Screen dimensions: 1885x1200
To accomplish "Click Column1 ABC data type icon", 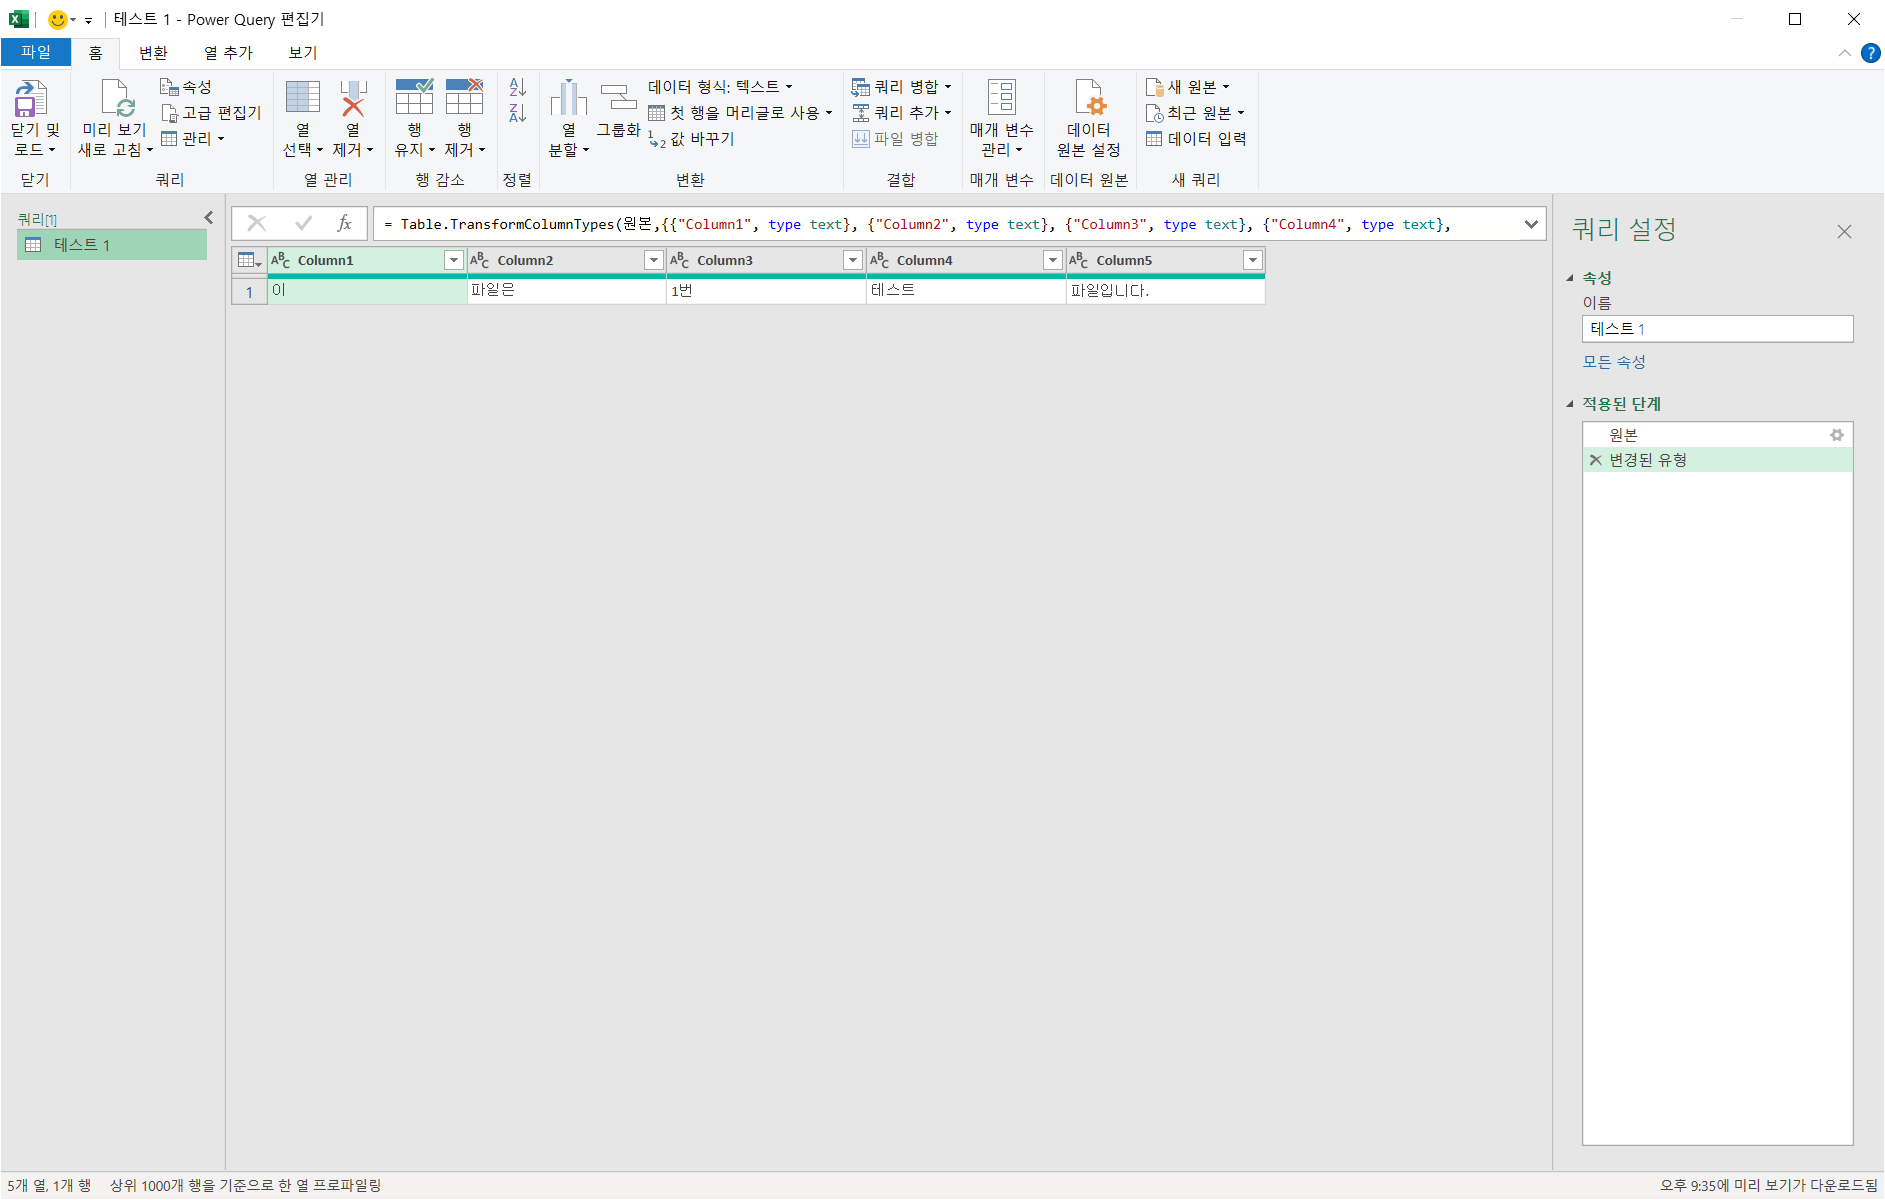I will point(281,260).
